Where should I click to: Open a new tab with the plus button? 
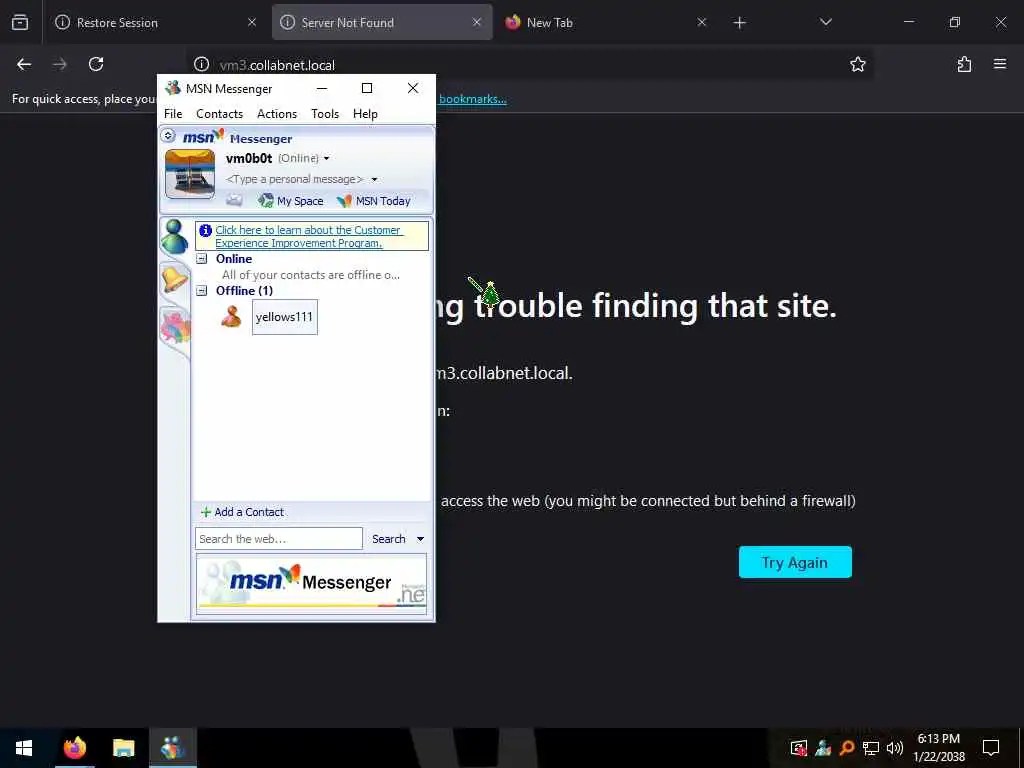click(x=739, y=22)
